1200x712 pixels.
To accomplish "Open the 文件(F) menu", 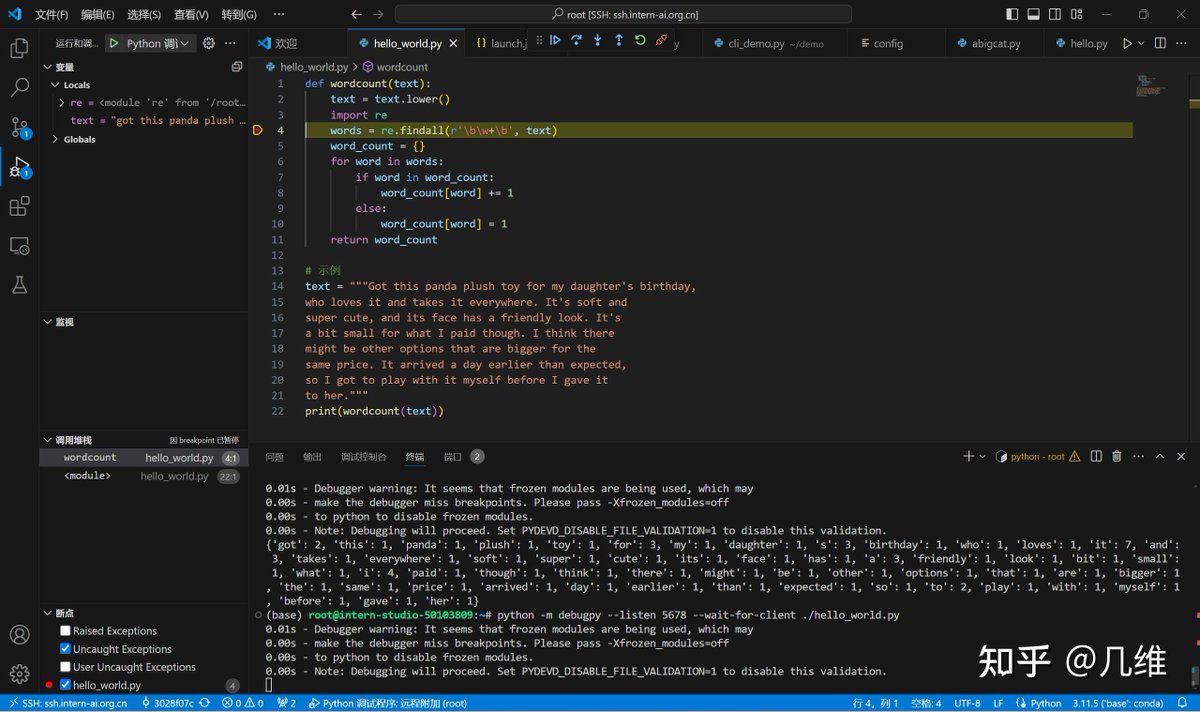I will point(51,15).
